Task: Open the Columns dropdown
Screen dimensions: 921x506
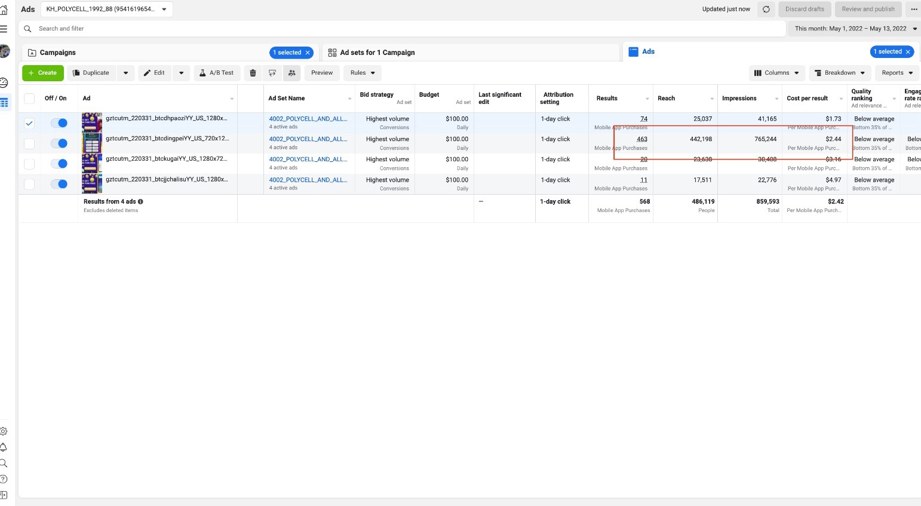Action: point(777,73)
